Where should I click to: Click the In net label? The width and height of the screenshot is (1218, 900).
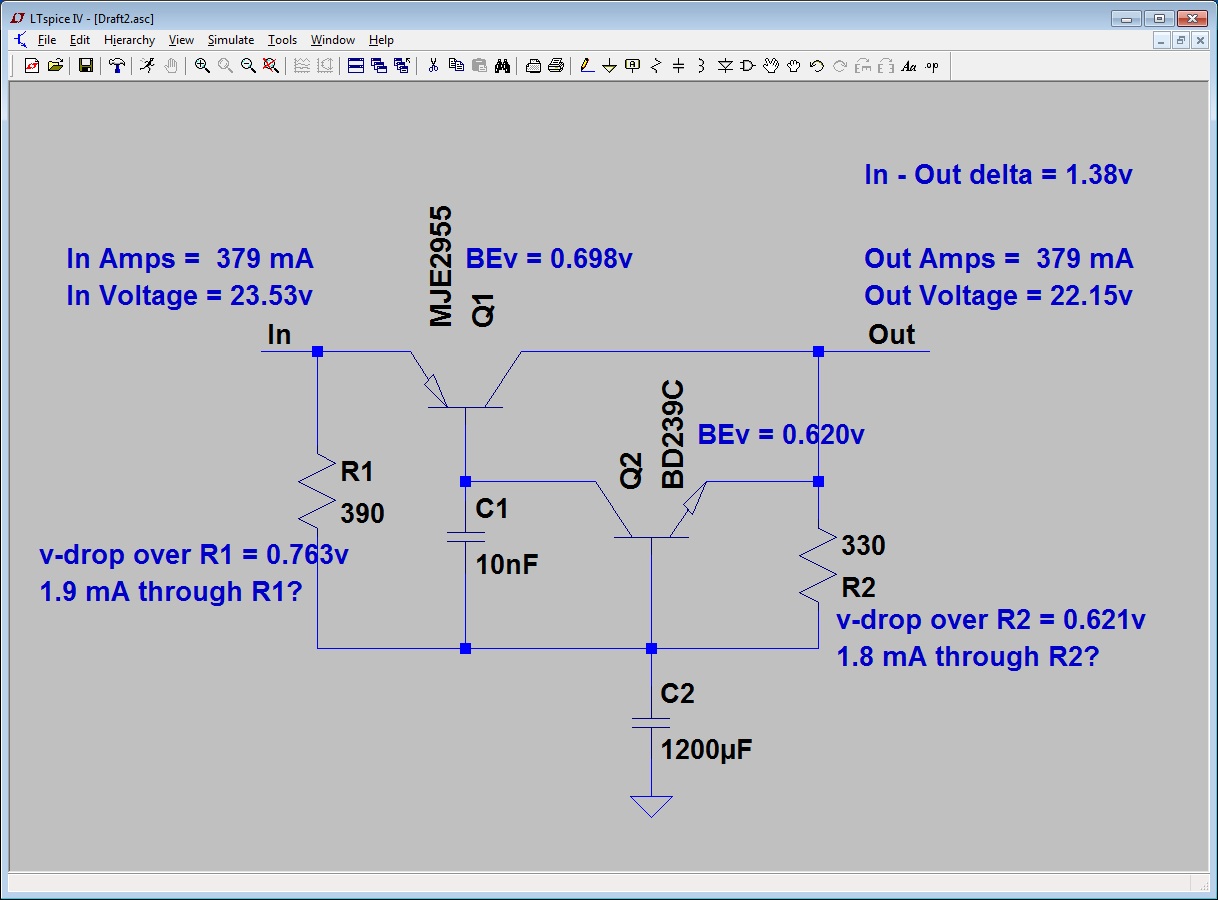(x=279, y=335)
